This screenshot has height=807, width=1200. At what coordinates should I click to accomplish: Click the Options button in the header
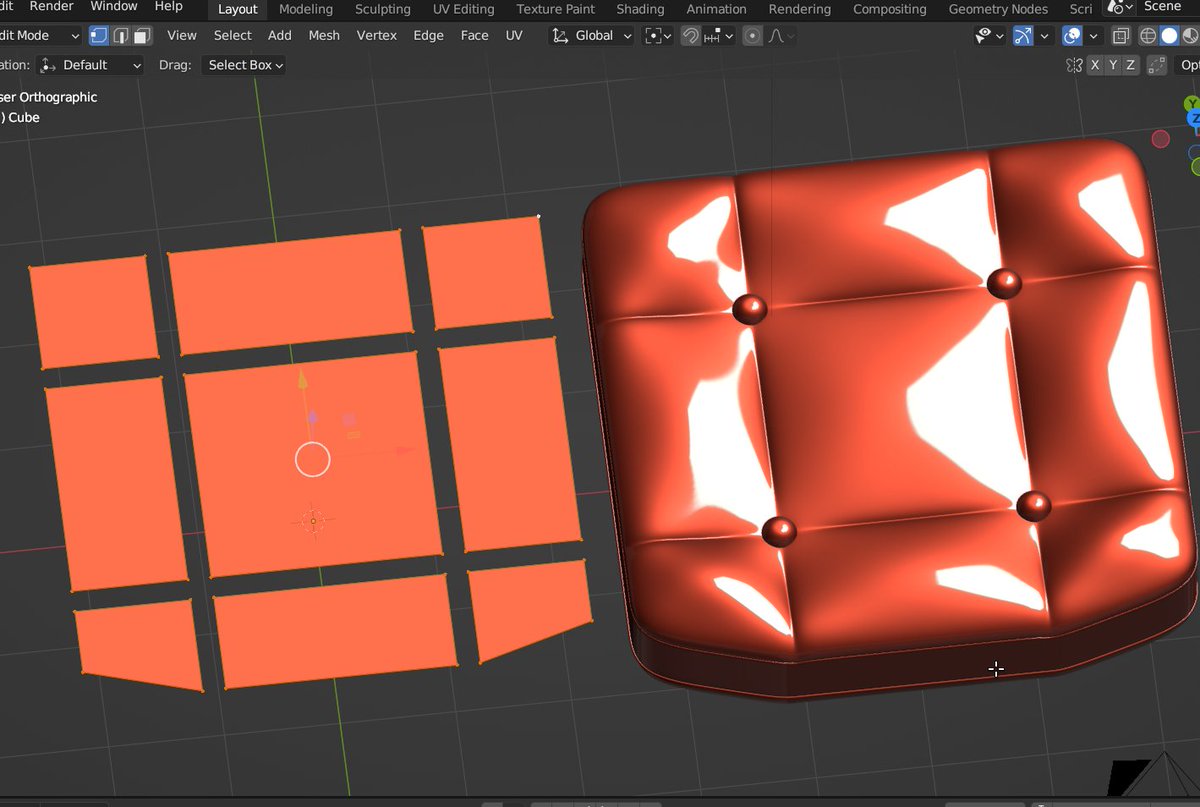[1189, 64]
